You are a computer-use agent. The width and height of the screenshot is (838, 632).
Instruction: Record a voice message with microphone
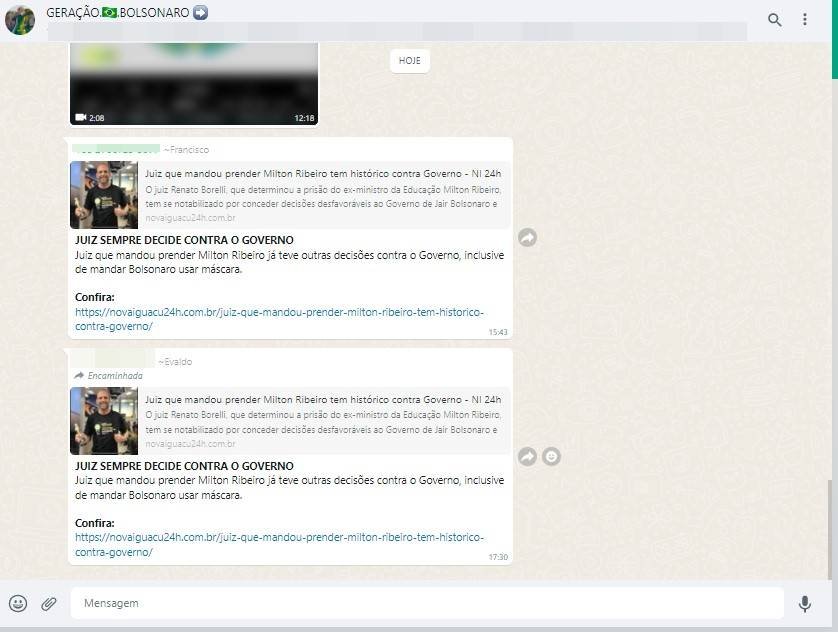click(804, 604)
